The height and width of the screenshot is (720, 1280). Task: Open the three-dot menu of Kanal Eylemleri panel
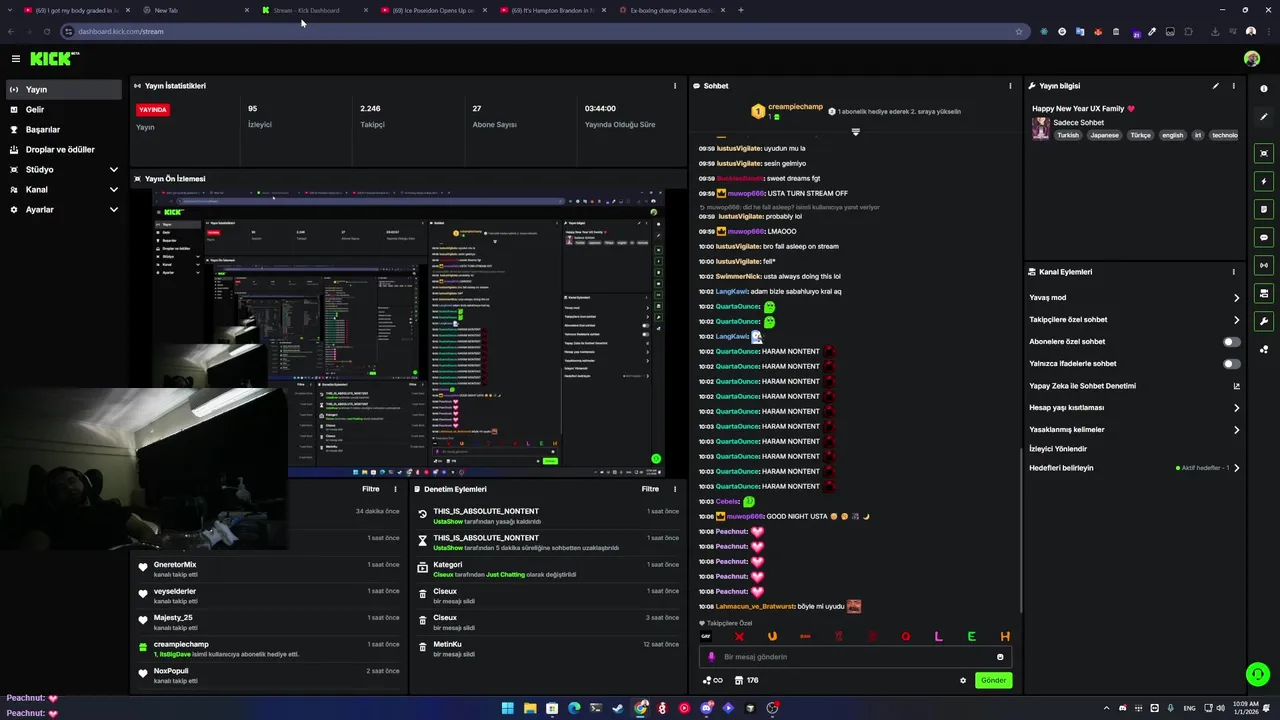1233,272
